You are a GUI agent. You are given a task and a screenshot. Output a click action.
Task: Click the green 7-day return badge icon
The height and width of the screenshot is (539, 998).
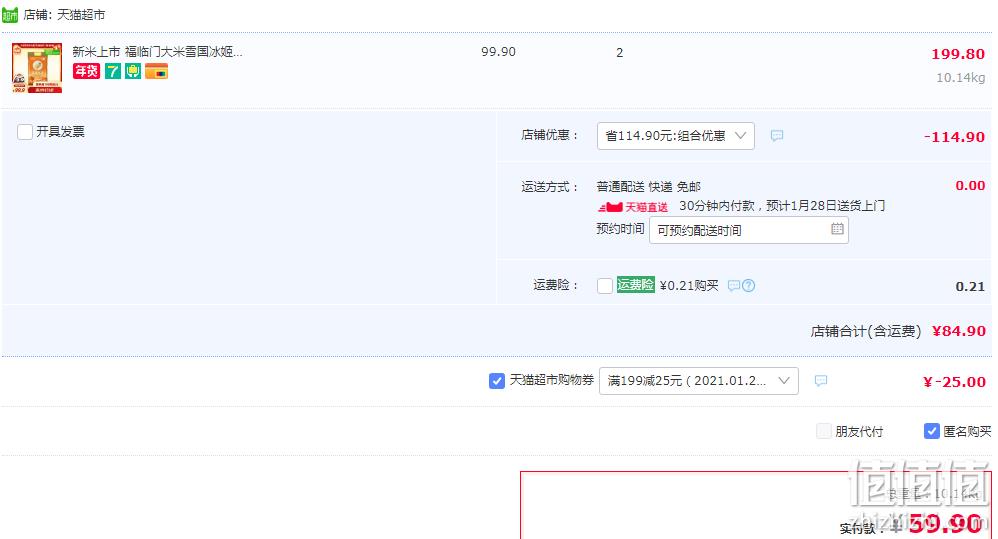coord(113,71)
